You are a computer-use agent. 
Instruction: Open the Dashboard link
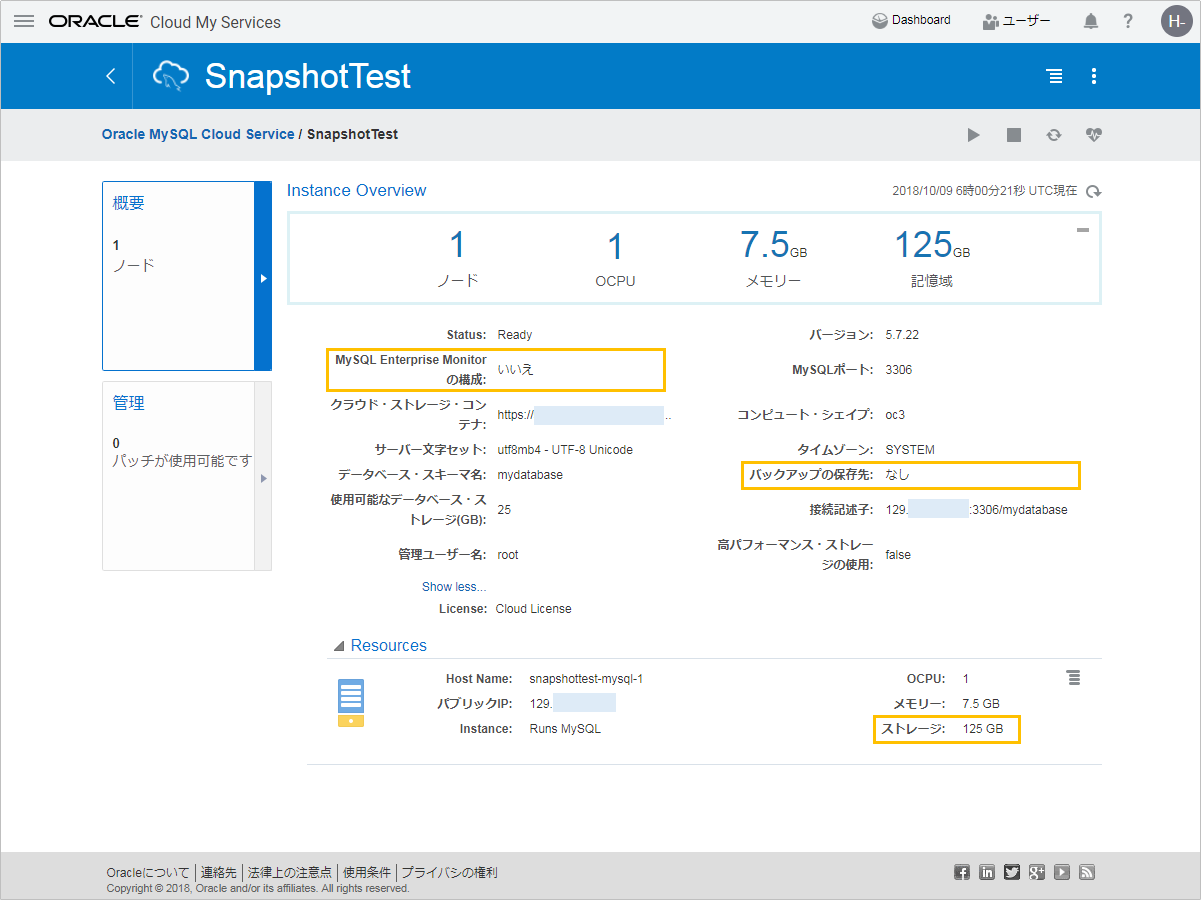pos(910,20)
